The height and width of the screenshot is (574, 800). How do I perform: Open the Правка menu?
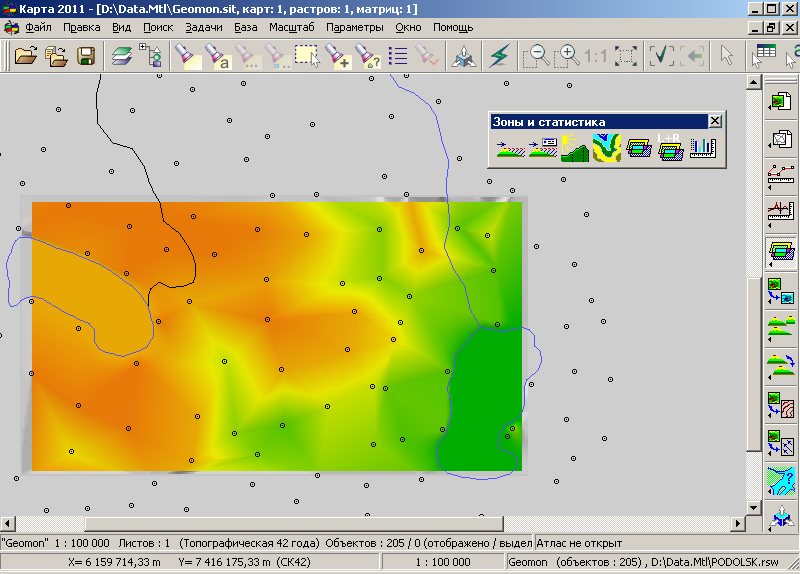click(82, 27)
